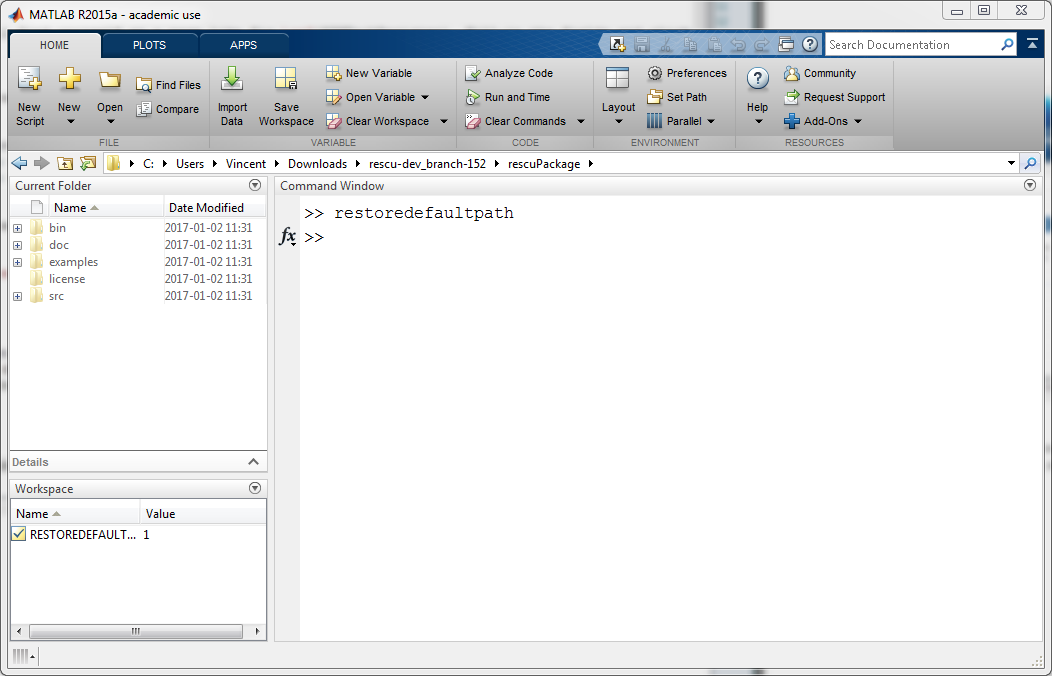Click the address bar search icon
This screenshot has height=676, width=1052.
pyautogui.click(x=1030, y=163)
